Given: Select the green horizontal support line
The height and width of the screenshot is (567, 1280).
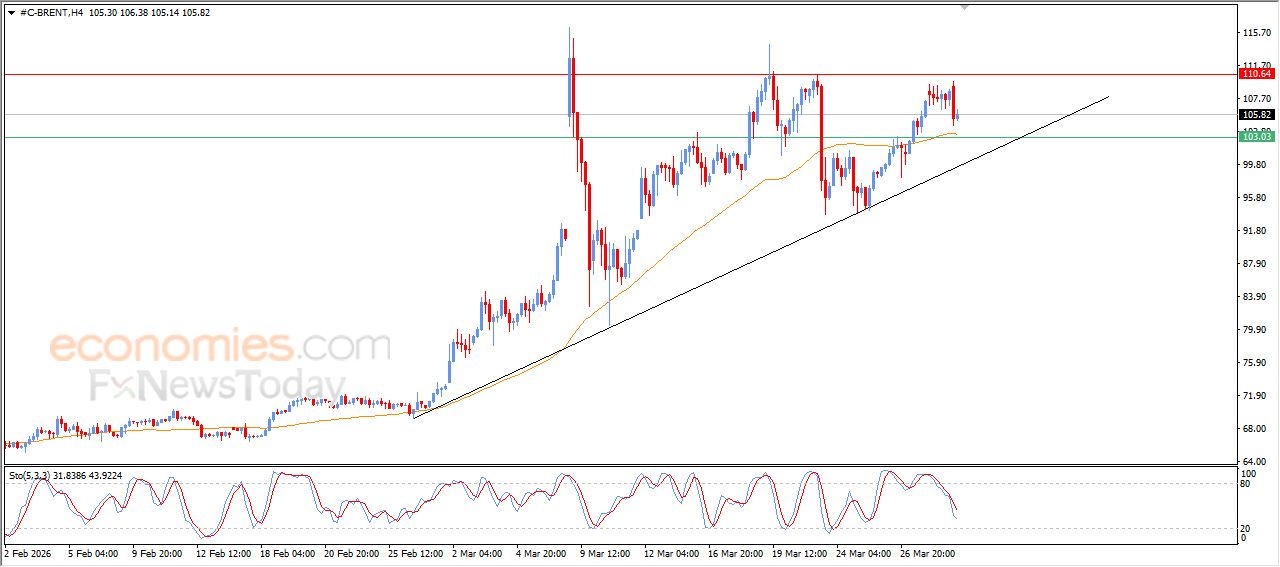Looking at the screenshot, I should pyautogui.click(x=400, y=137).
